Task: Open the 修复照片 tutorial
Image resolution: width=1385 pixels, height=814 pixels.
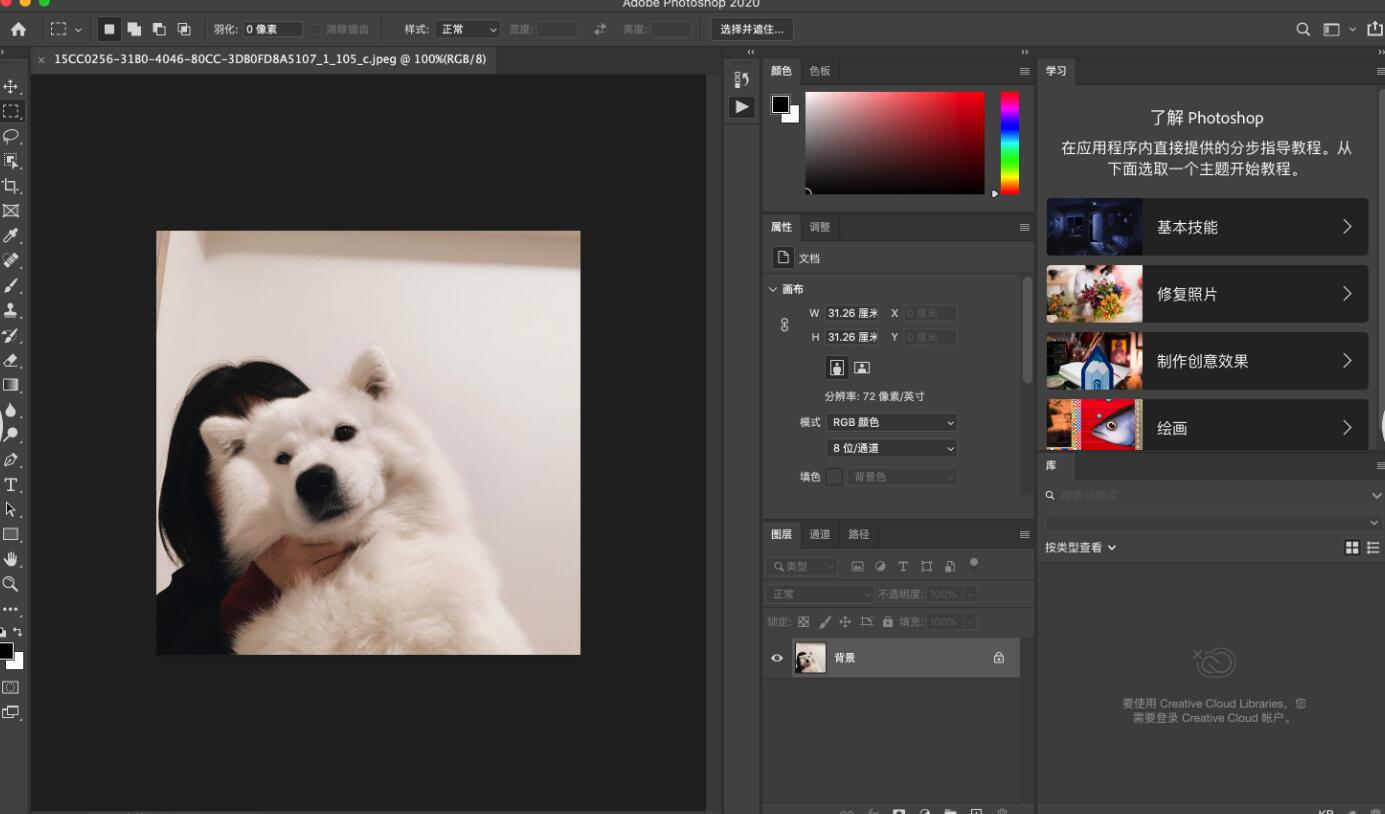Action: tap(1207, 294)
